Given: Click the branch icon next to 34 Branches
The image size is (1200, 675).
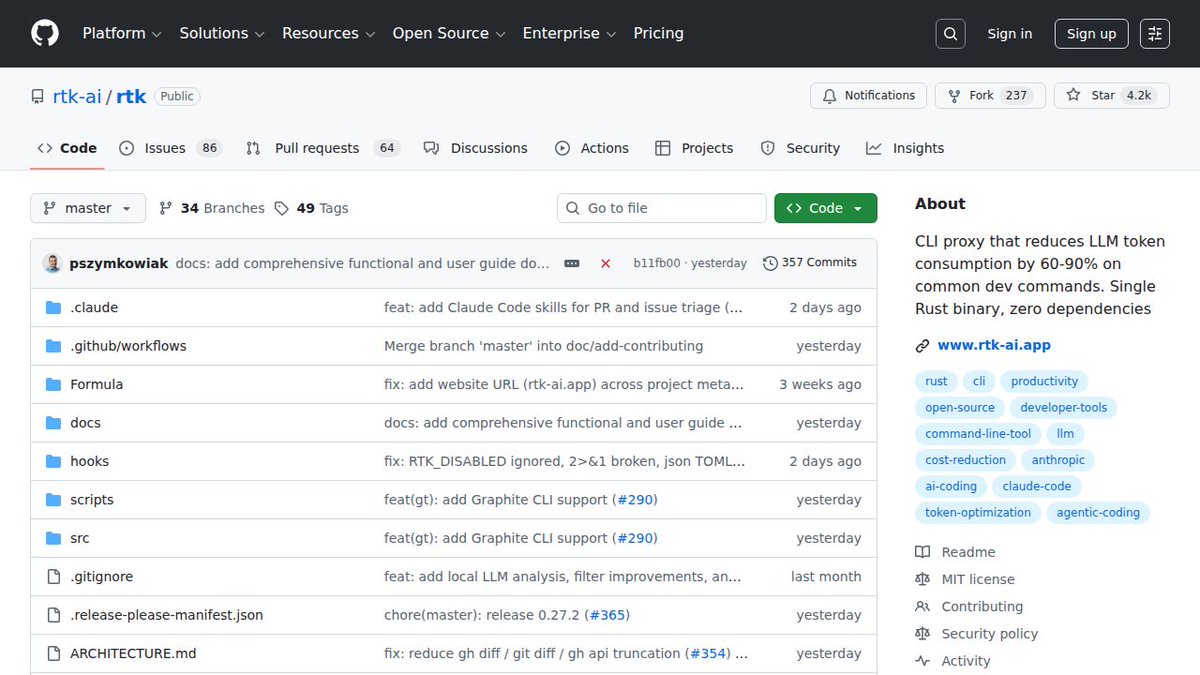Looking at the screenshot, I should [166, 208].
